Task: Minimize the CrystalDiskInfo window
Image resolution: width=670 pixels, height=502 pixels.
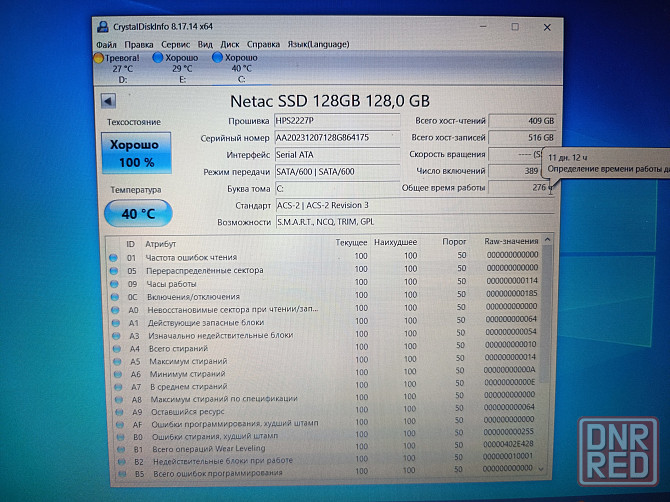Action: pyautogui.click(x=483, y=27)
